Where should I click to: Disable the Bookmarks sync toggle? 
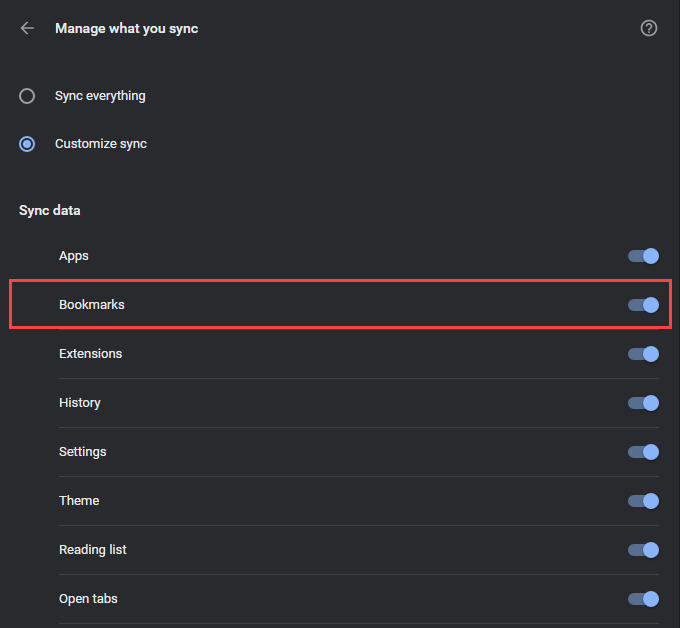click(x=643, y=305)
